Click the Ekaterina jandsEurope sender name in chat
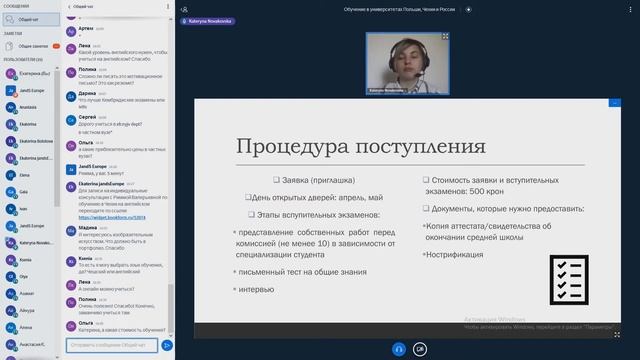640x360 pixels. [x=101, y=184]
